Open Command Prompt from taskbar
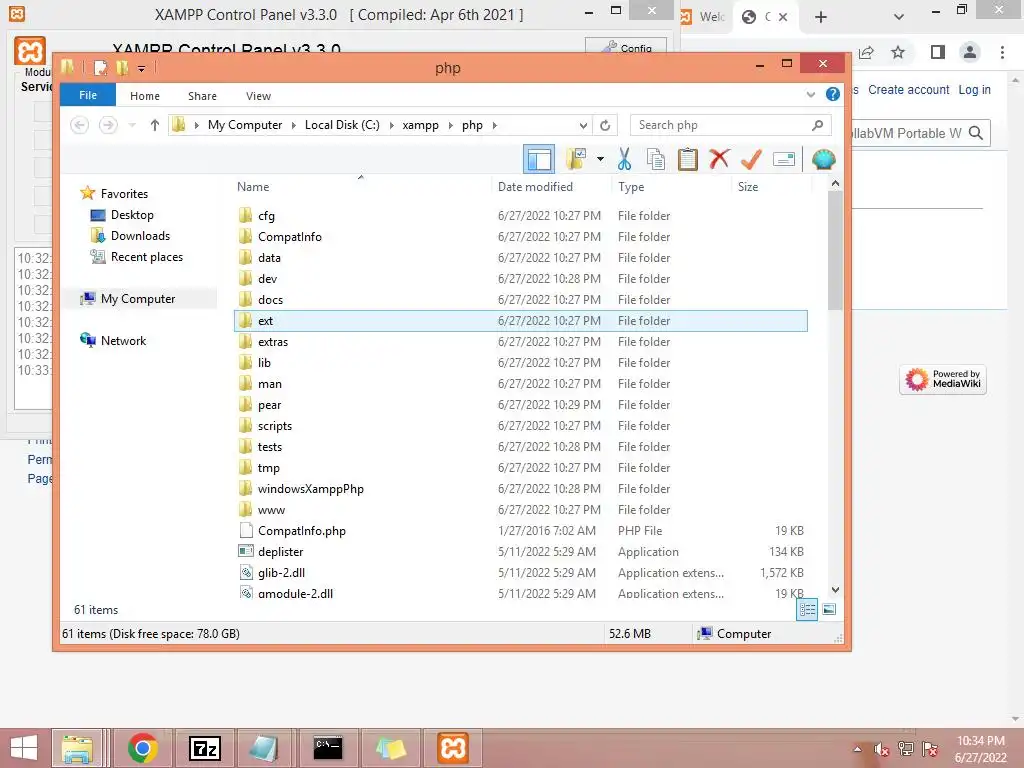The image size is (1024, 768). (x=327, y=748)
